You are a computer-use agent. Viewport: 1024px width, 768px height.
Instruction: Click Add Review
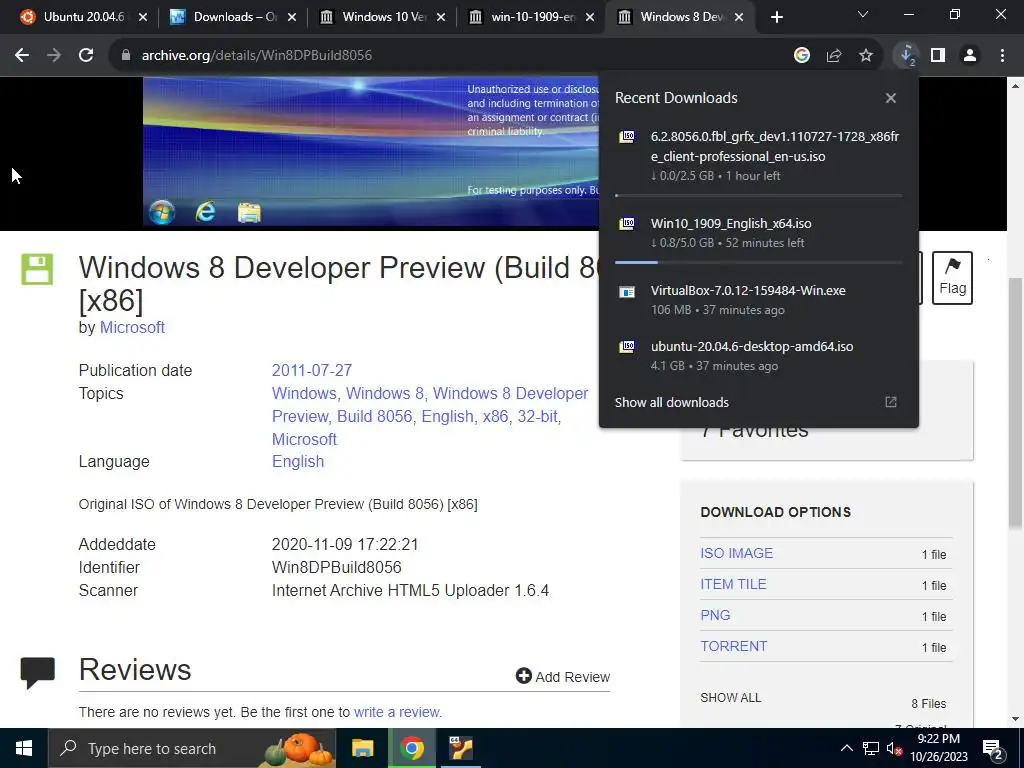click(x=563, y=677)
